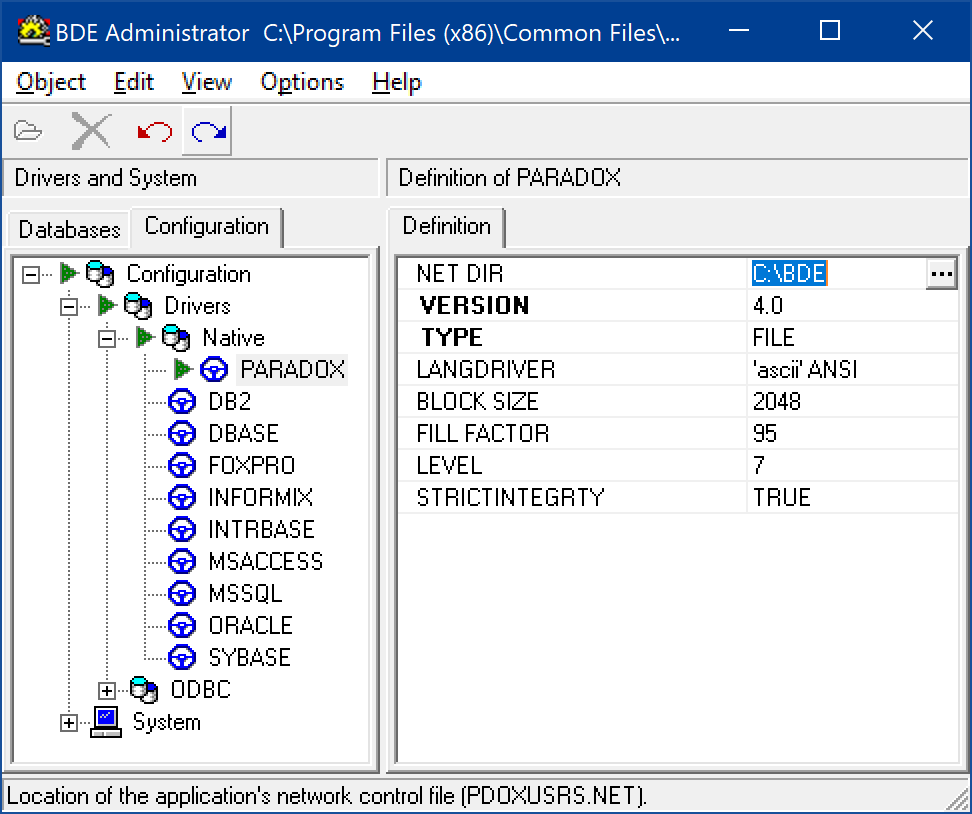The image size is (972, 814).
Task: Click the BLOCK SIZE parameter name
Action: [x=477, y=402]
